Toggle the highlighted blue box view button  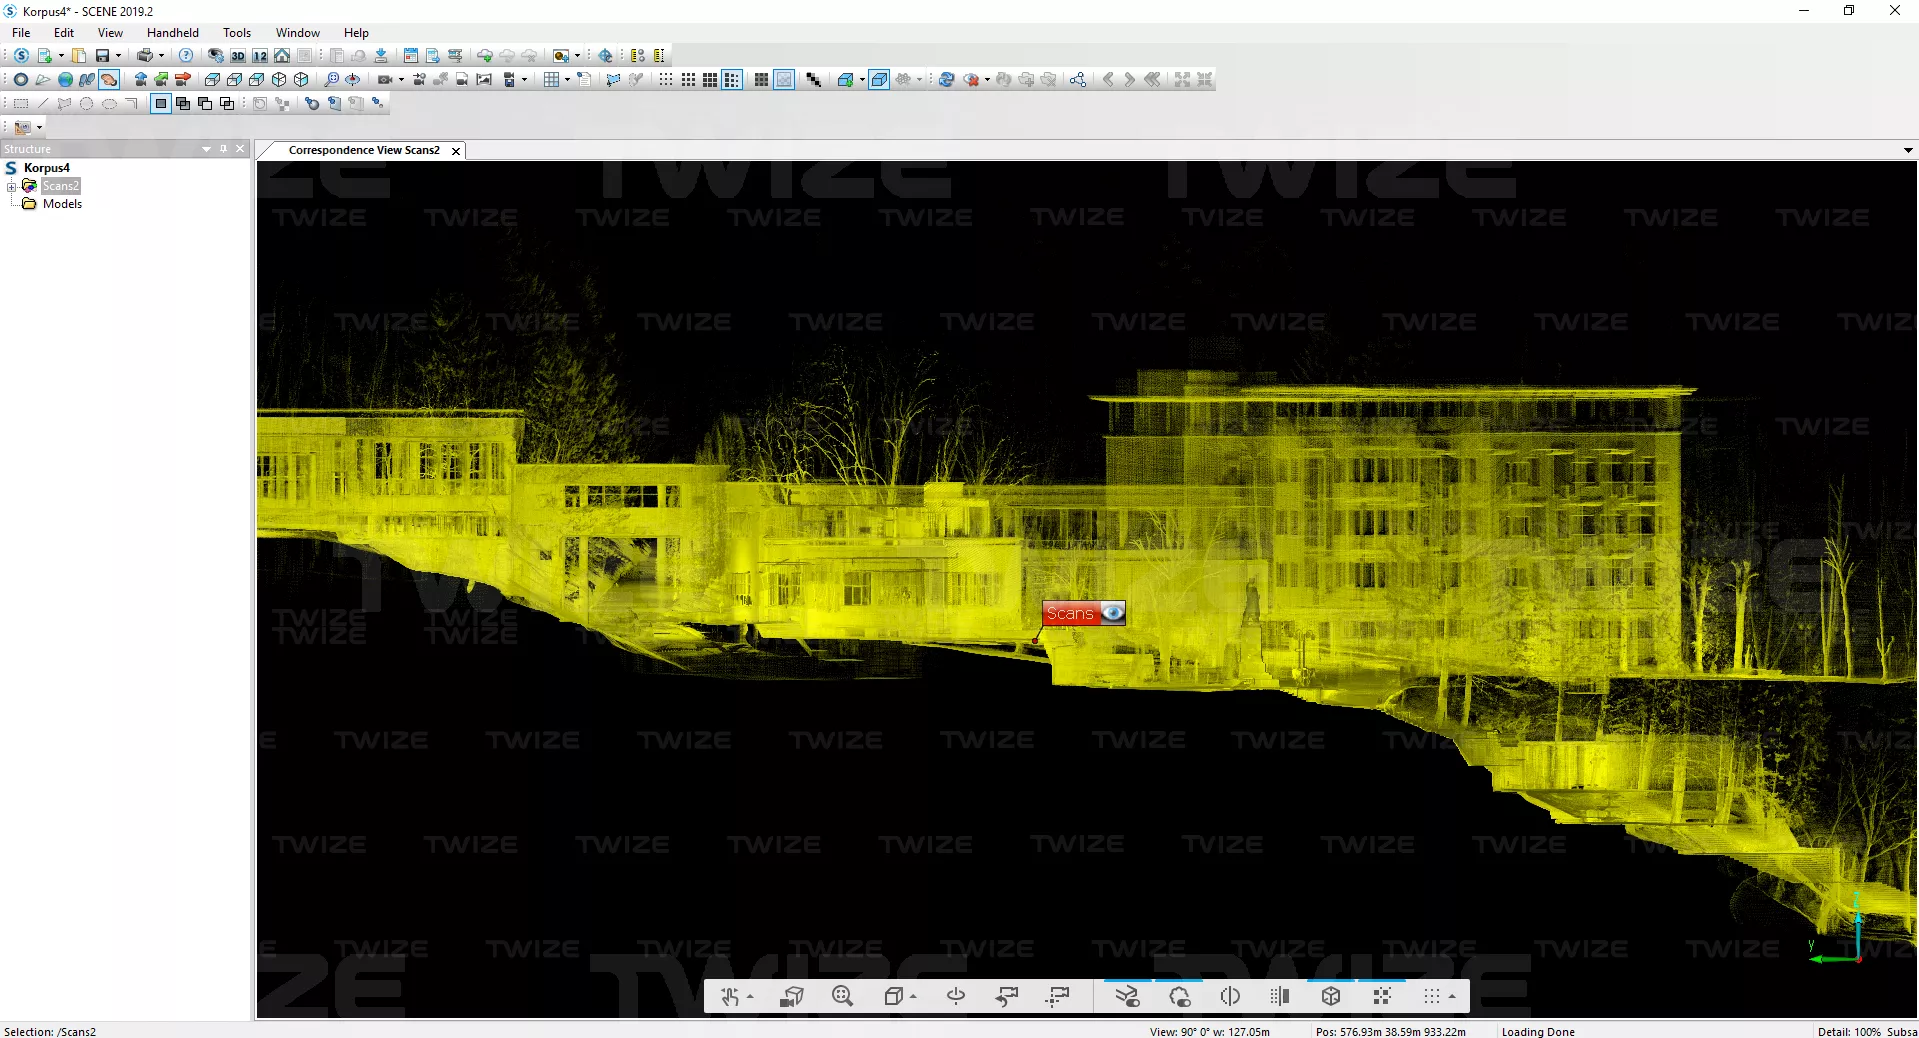[879, 80]
